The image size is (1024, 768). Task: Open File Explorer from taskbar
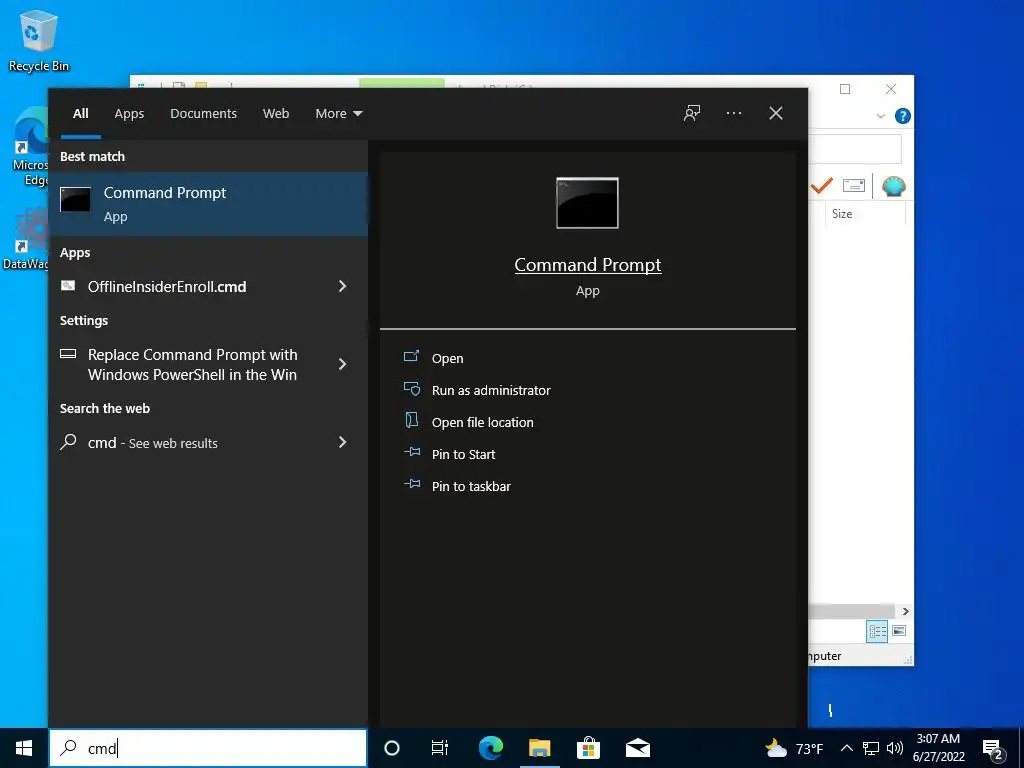pos(539,748)
